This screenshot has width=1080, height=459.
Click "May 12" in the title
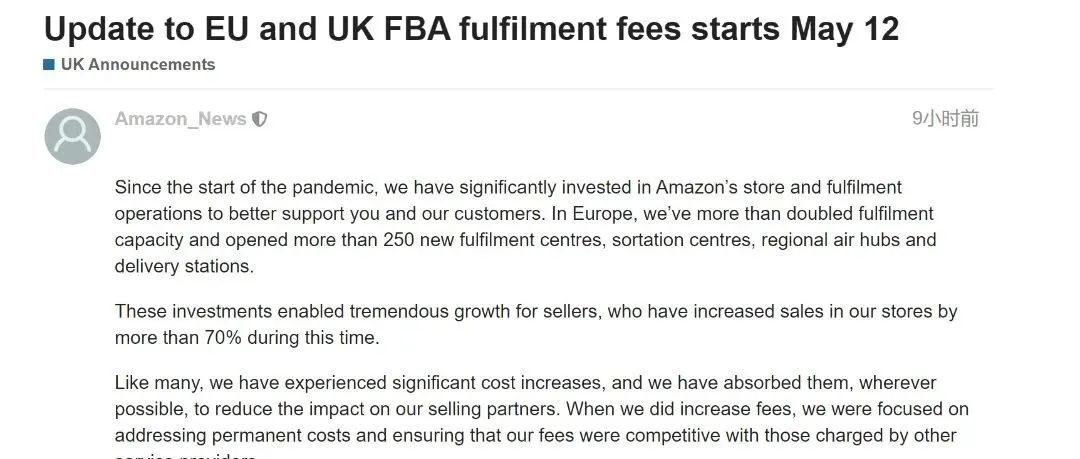coord(844,29)
